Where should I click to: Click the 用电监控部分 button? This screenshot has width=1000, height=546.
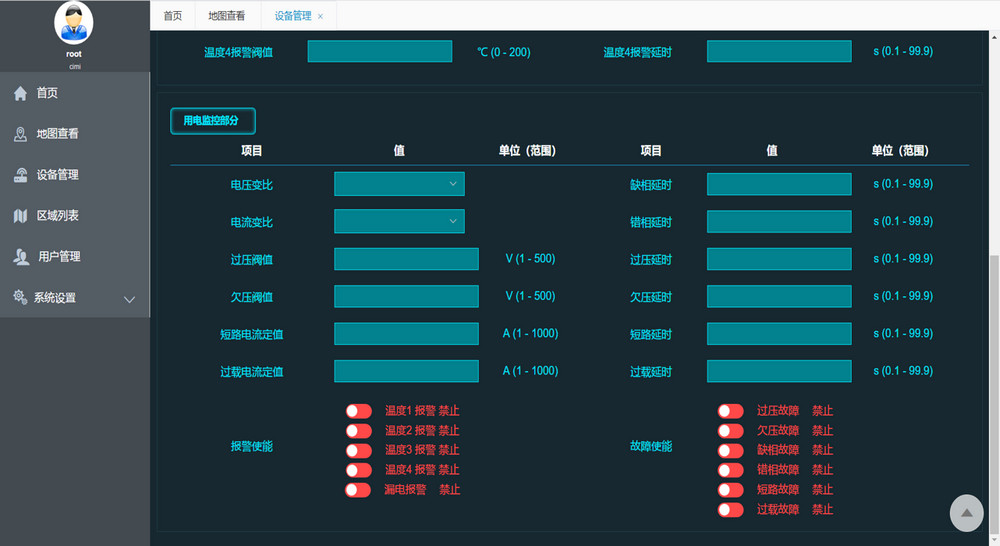(x=212, y=121)
